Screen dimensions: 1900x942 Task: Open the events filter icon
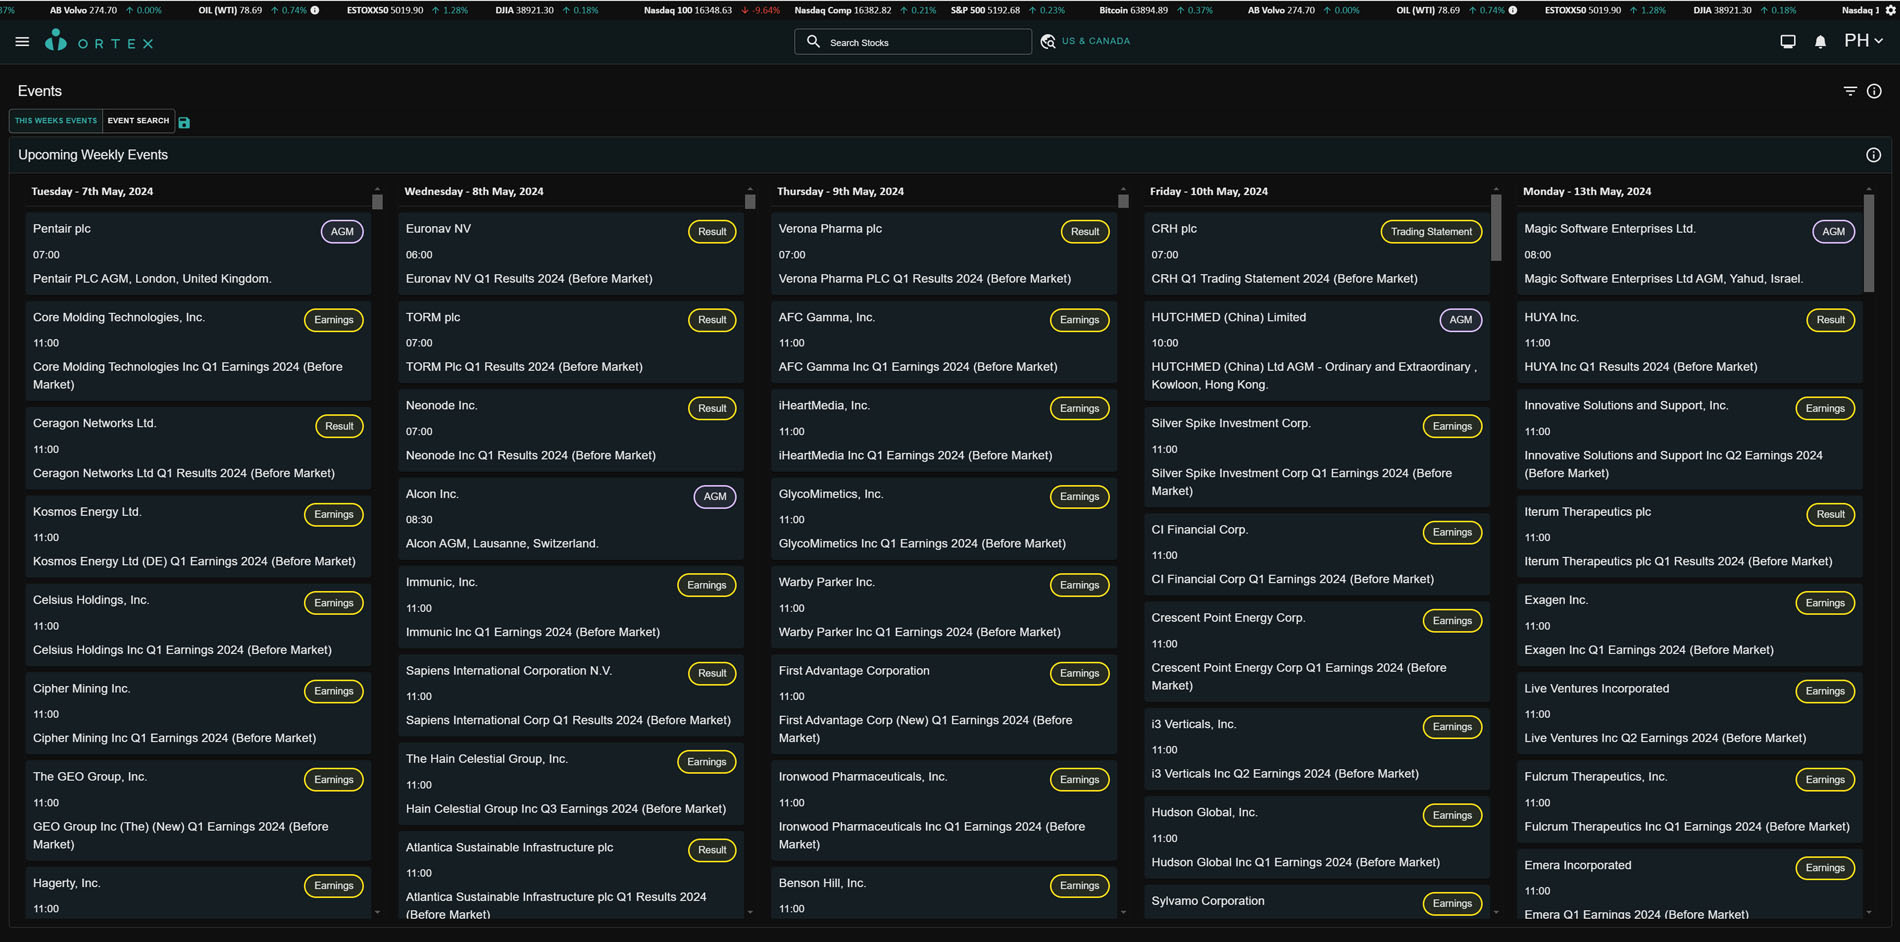click(1850, 91)
